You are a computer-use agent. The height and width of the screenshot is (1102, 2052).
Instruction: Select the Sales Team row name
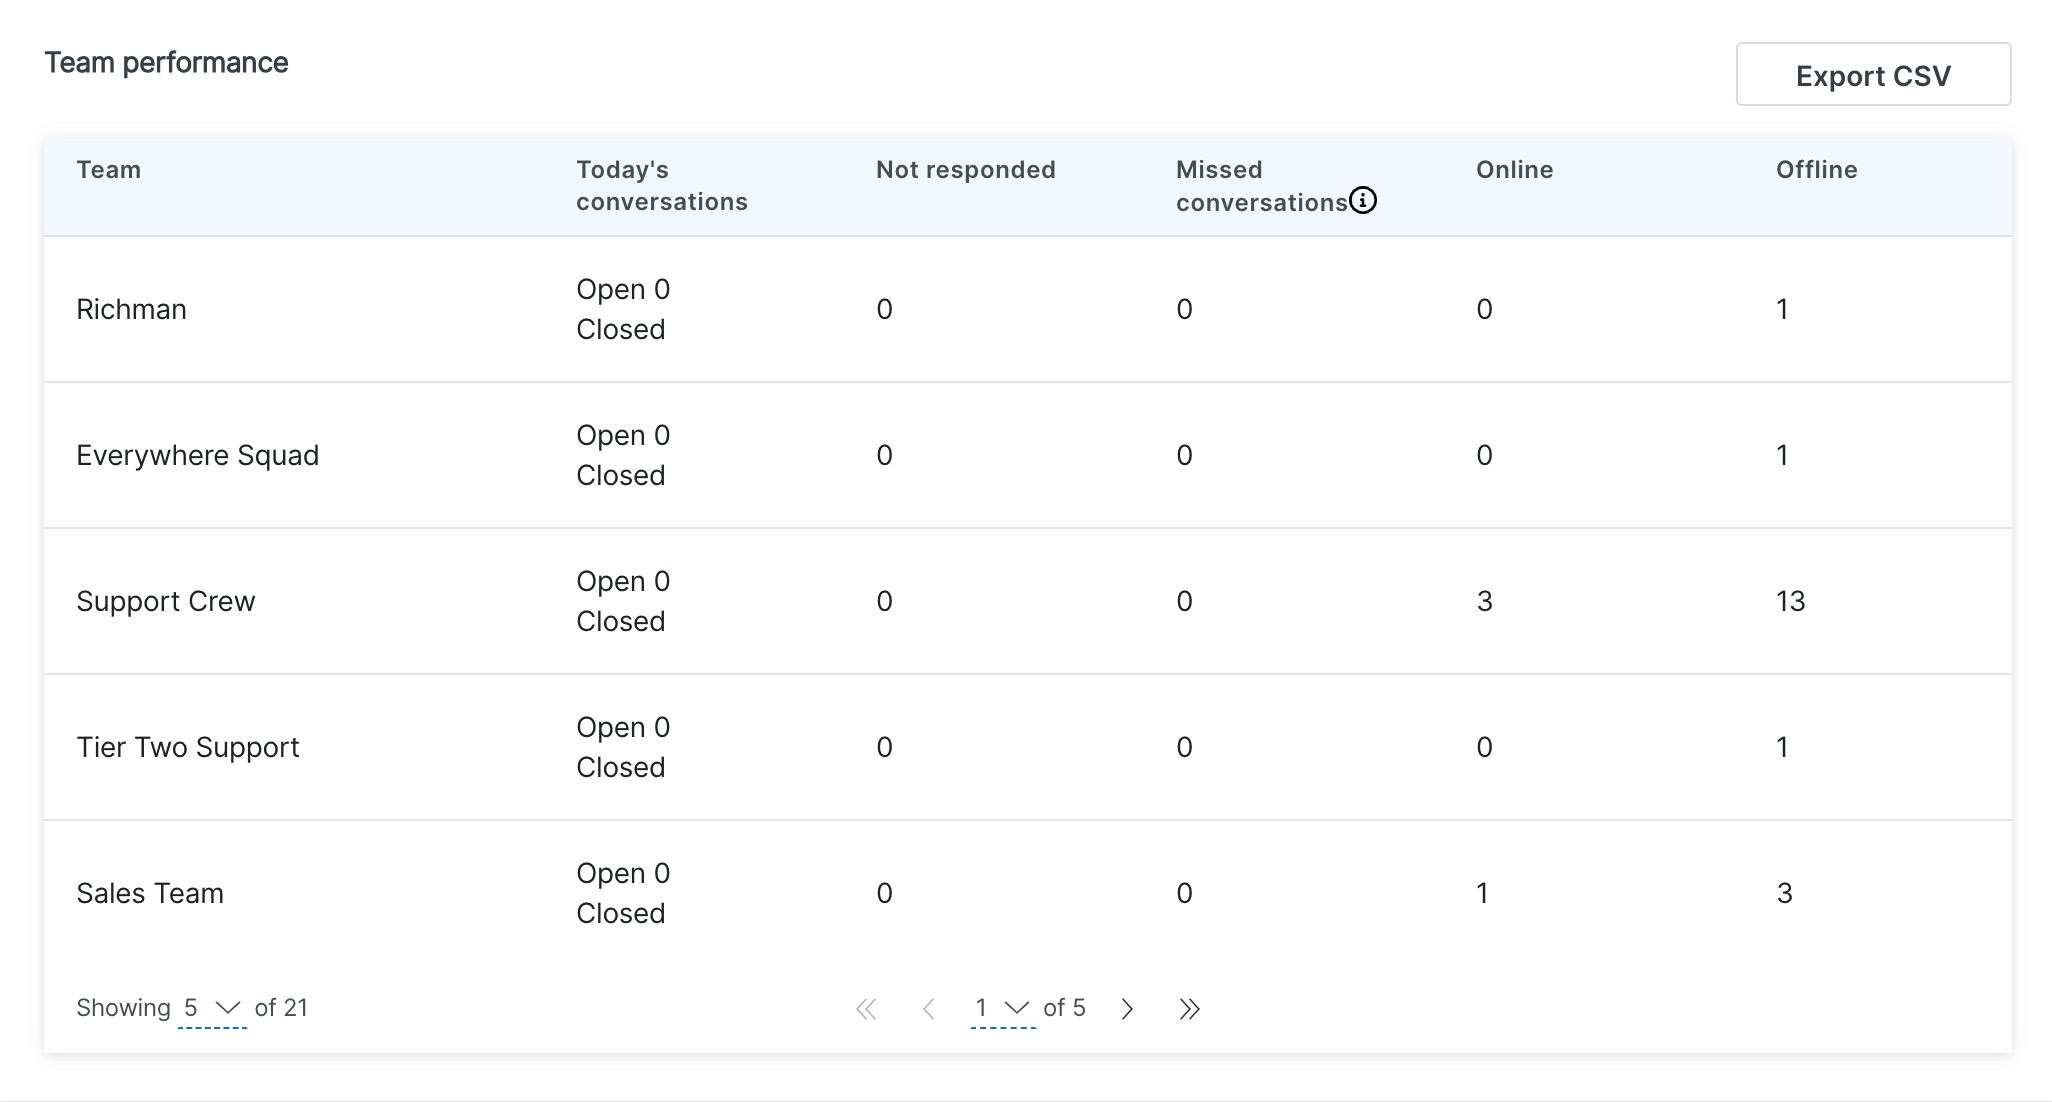pyautogui.click(x=150, y=894)
